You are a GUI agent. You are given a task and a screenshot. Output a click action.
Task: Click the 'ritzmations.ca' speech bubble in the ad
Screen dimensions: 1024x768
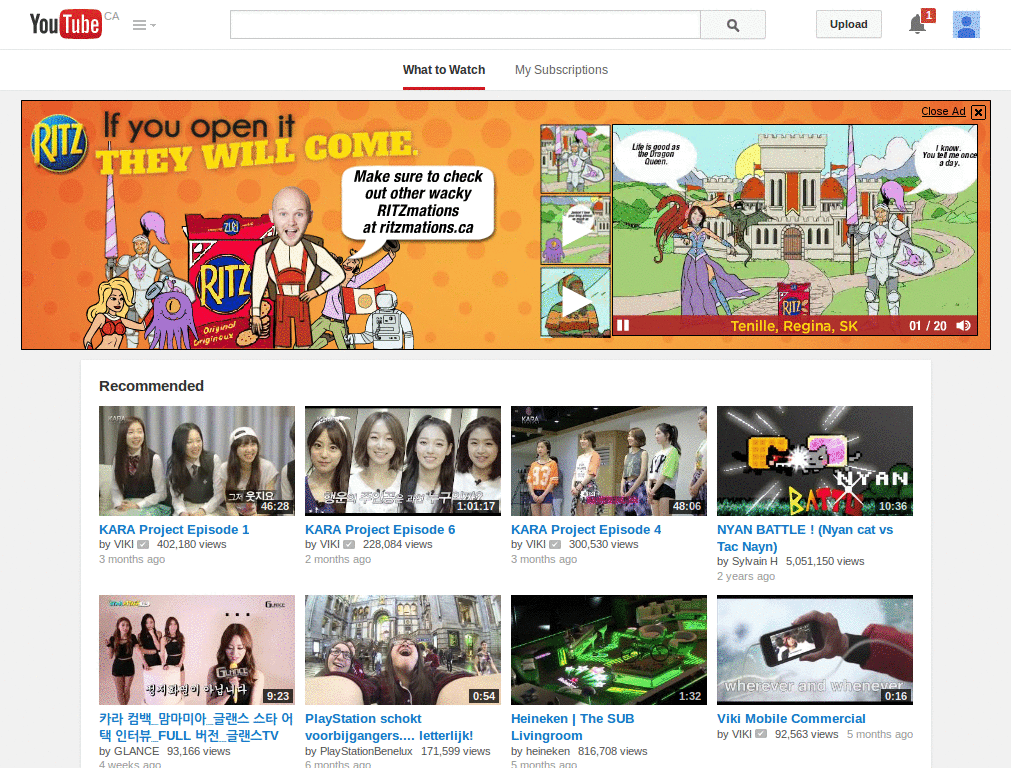pyautogui.click(x=418, y=202)
